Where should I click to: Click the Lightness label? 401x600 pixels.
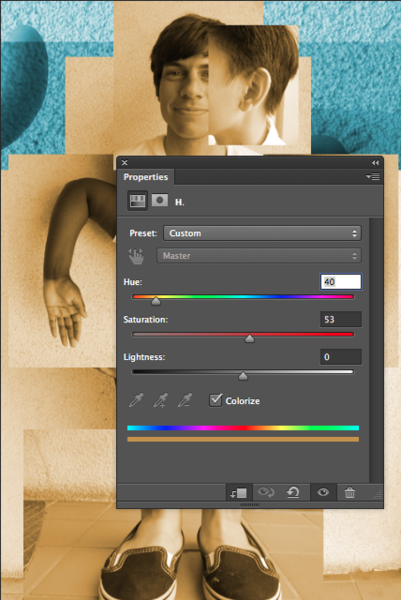pyautogui.click(x=144, y=357)
